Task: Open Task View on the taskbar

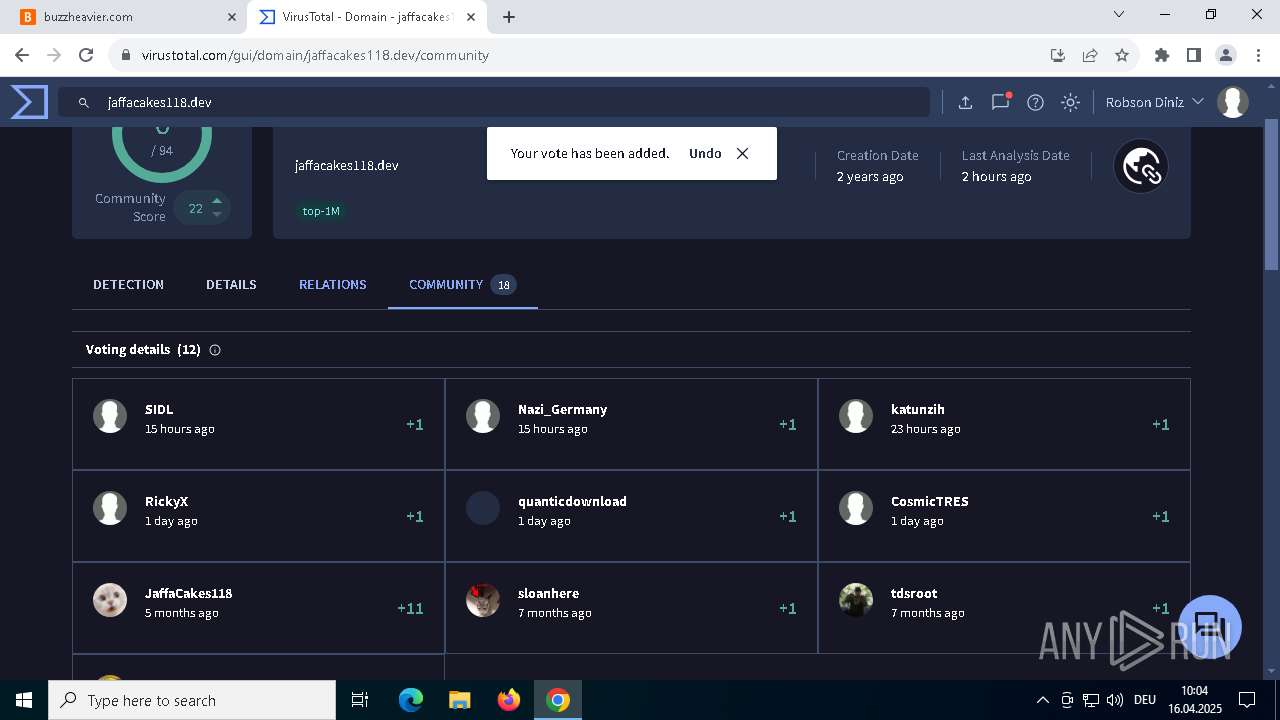Action: tap(360, 700)
